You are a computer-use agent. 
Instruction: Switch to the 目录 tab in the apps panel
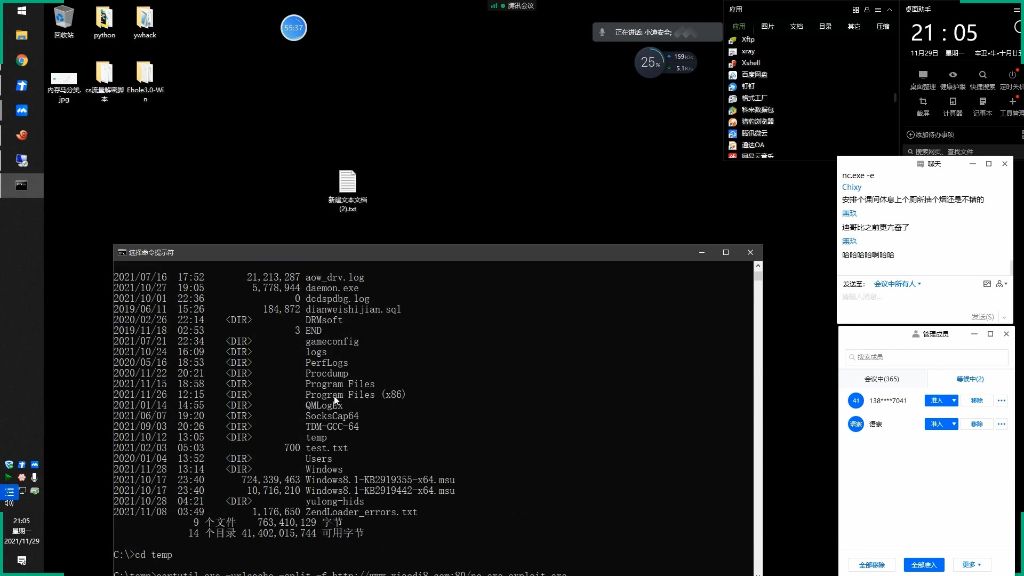click(825, 27)
